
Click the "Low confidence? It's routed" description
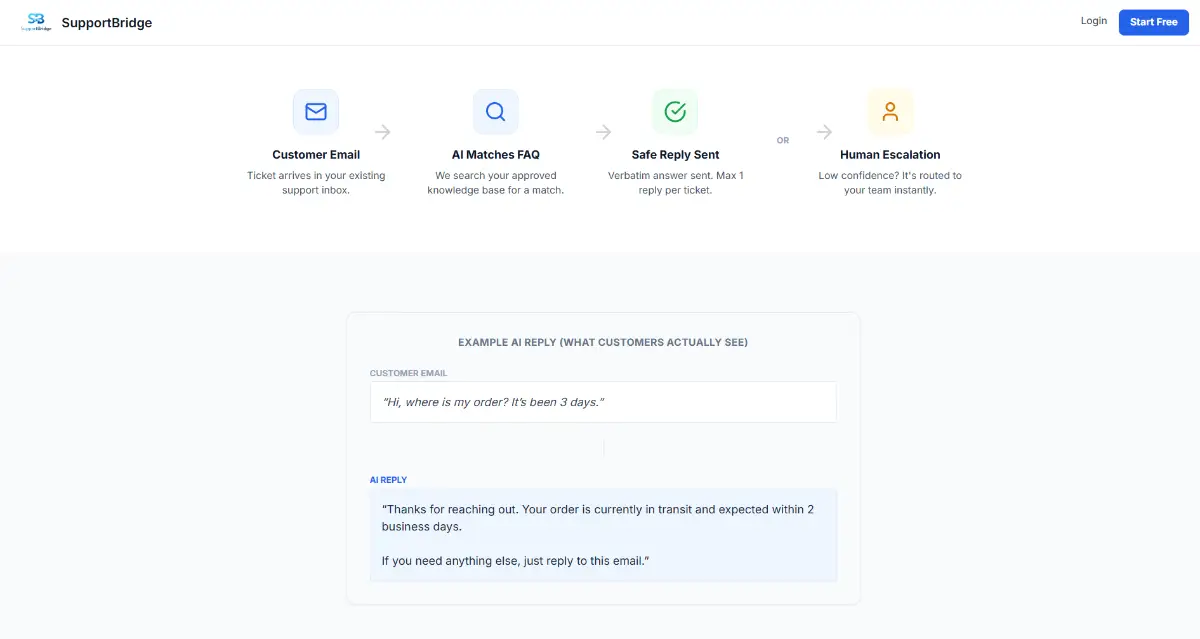[x=890, y=183]
